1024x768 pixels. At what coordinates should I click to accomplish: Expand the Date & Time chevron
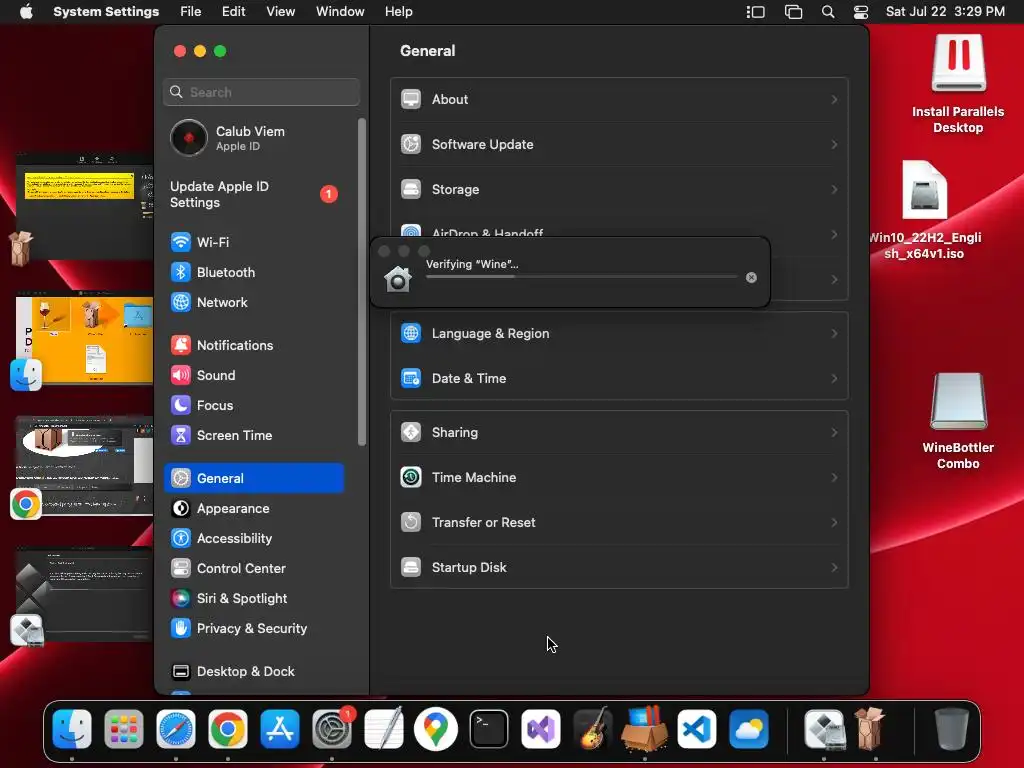pyautogui.click(x=834, y=379)
